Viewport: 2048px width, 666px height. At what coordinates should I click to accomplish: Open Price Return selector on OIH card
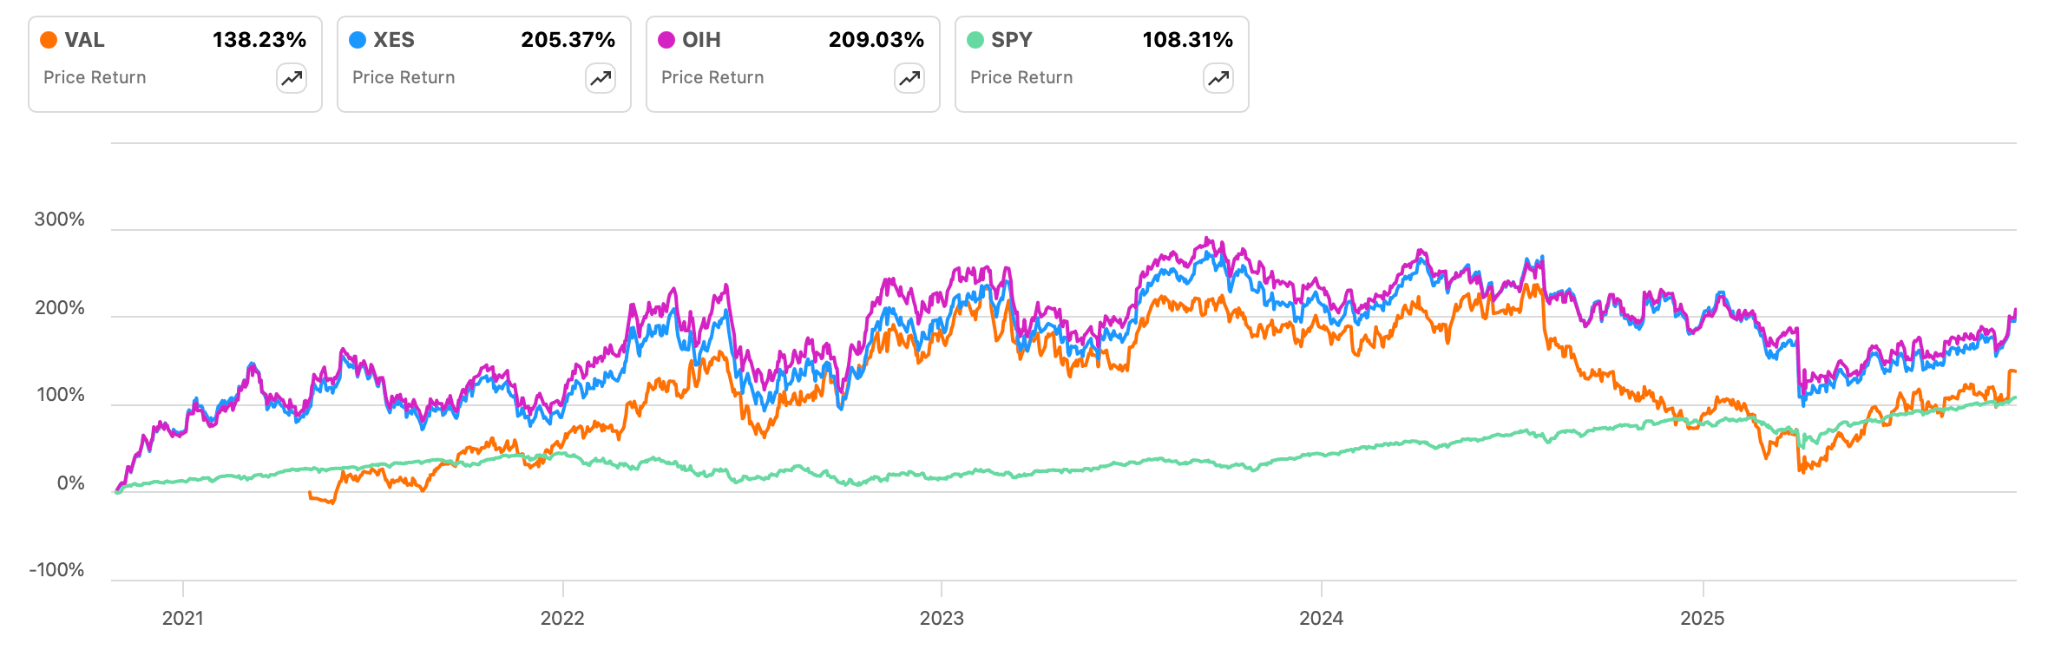click(712, 77)
